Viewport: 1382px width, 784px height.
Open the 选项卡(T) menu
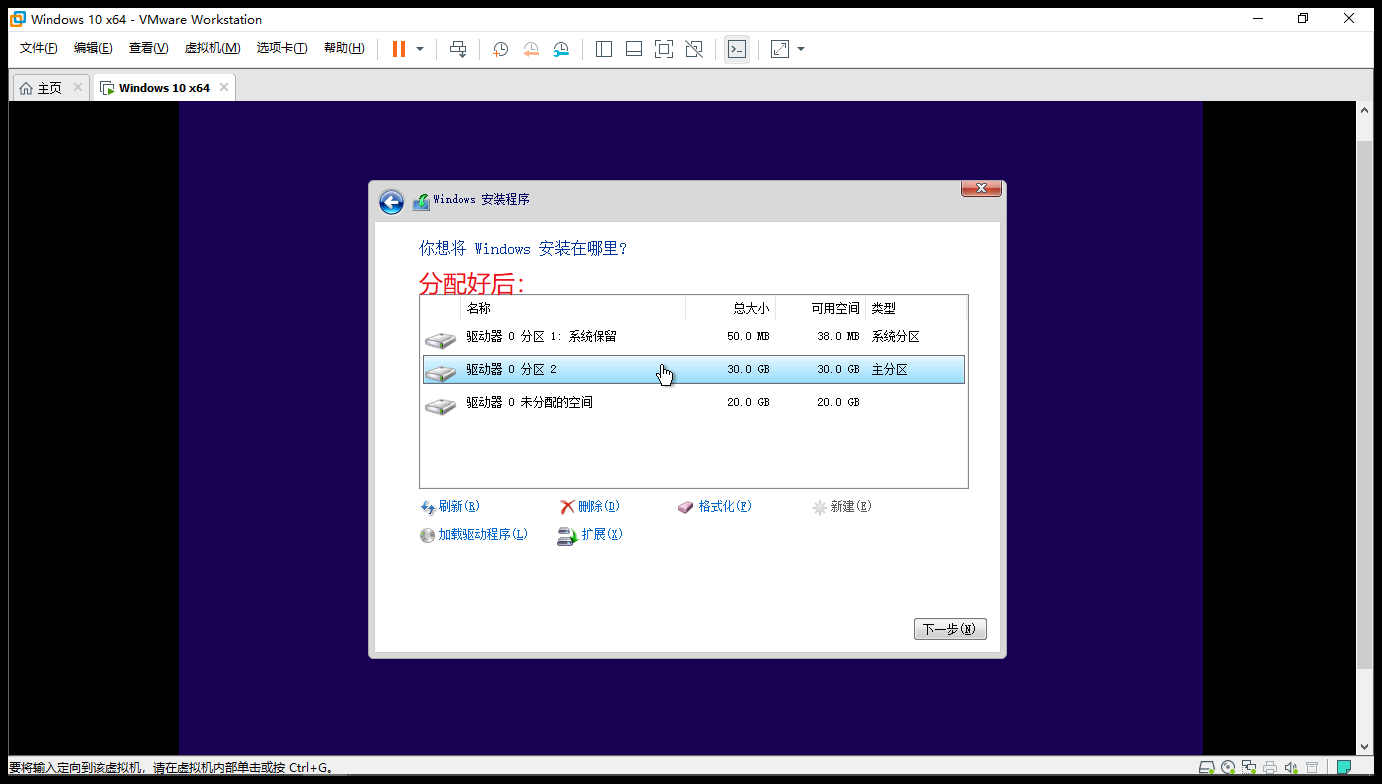click(282, 48)
